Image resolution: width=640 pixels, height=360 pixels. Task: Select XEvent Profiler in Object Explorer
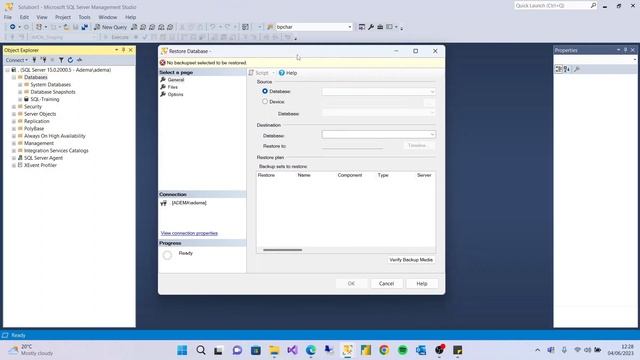tap(40, 165)
